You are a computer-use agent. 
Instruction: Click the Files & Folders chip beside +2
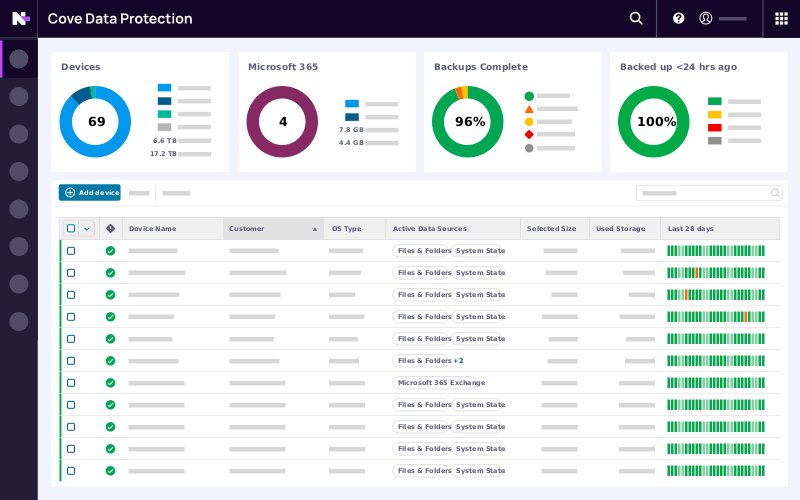(422, 361)
